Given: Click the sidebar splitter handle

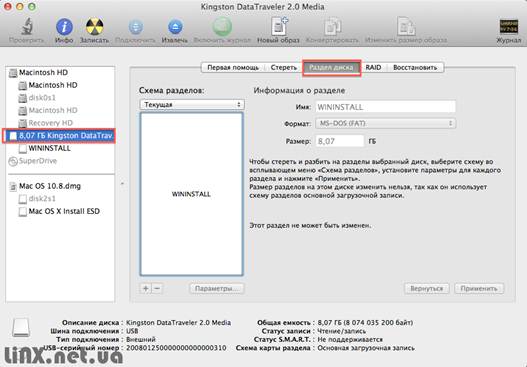Looking at the screenshot, I should (x=122, y=184).
